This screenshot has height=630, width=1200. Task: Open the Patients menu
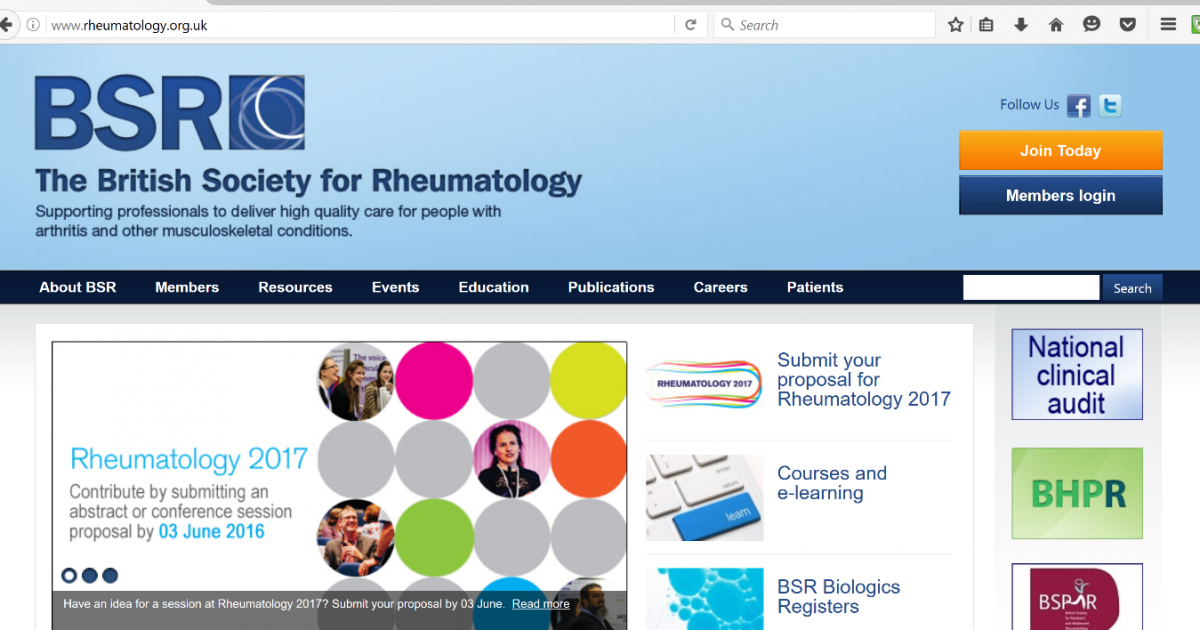coord(815,287)
